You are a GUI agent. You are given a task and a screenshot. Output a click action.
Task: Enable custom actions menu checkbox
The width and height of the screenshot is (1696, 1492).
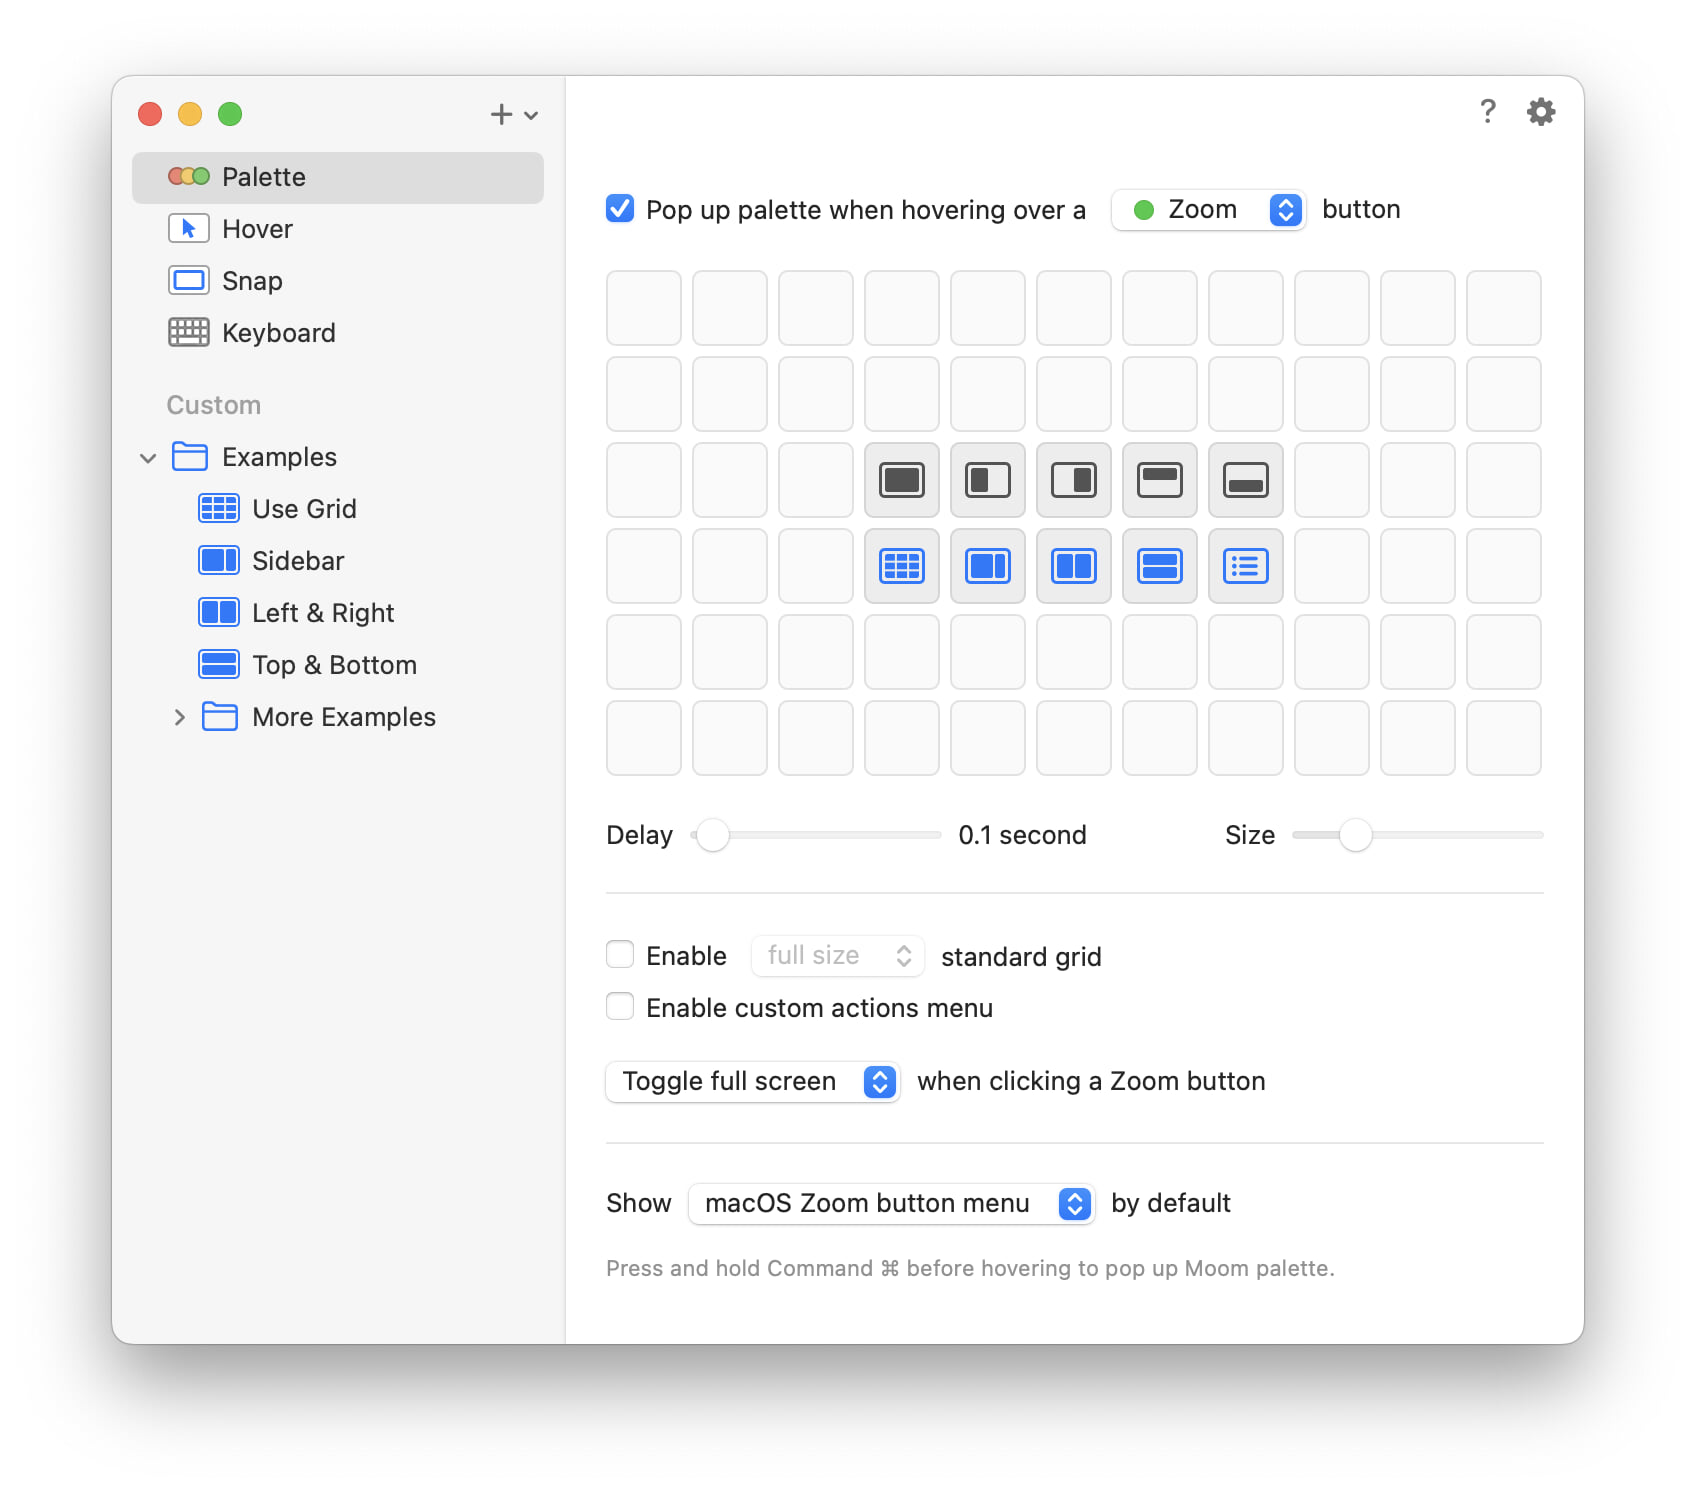coord(620,1007)
